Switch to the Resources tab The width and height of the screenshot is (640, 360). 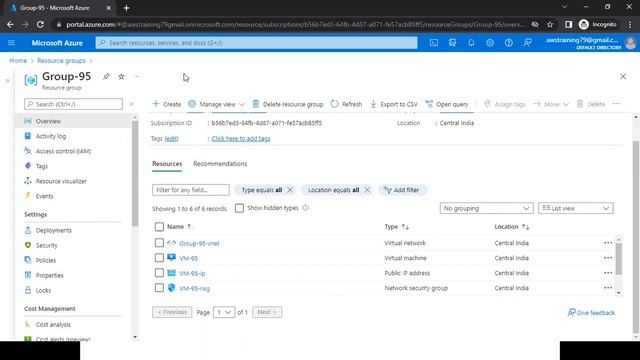click(167, 164)
